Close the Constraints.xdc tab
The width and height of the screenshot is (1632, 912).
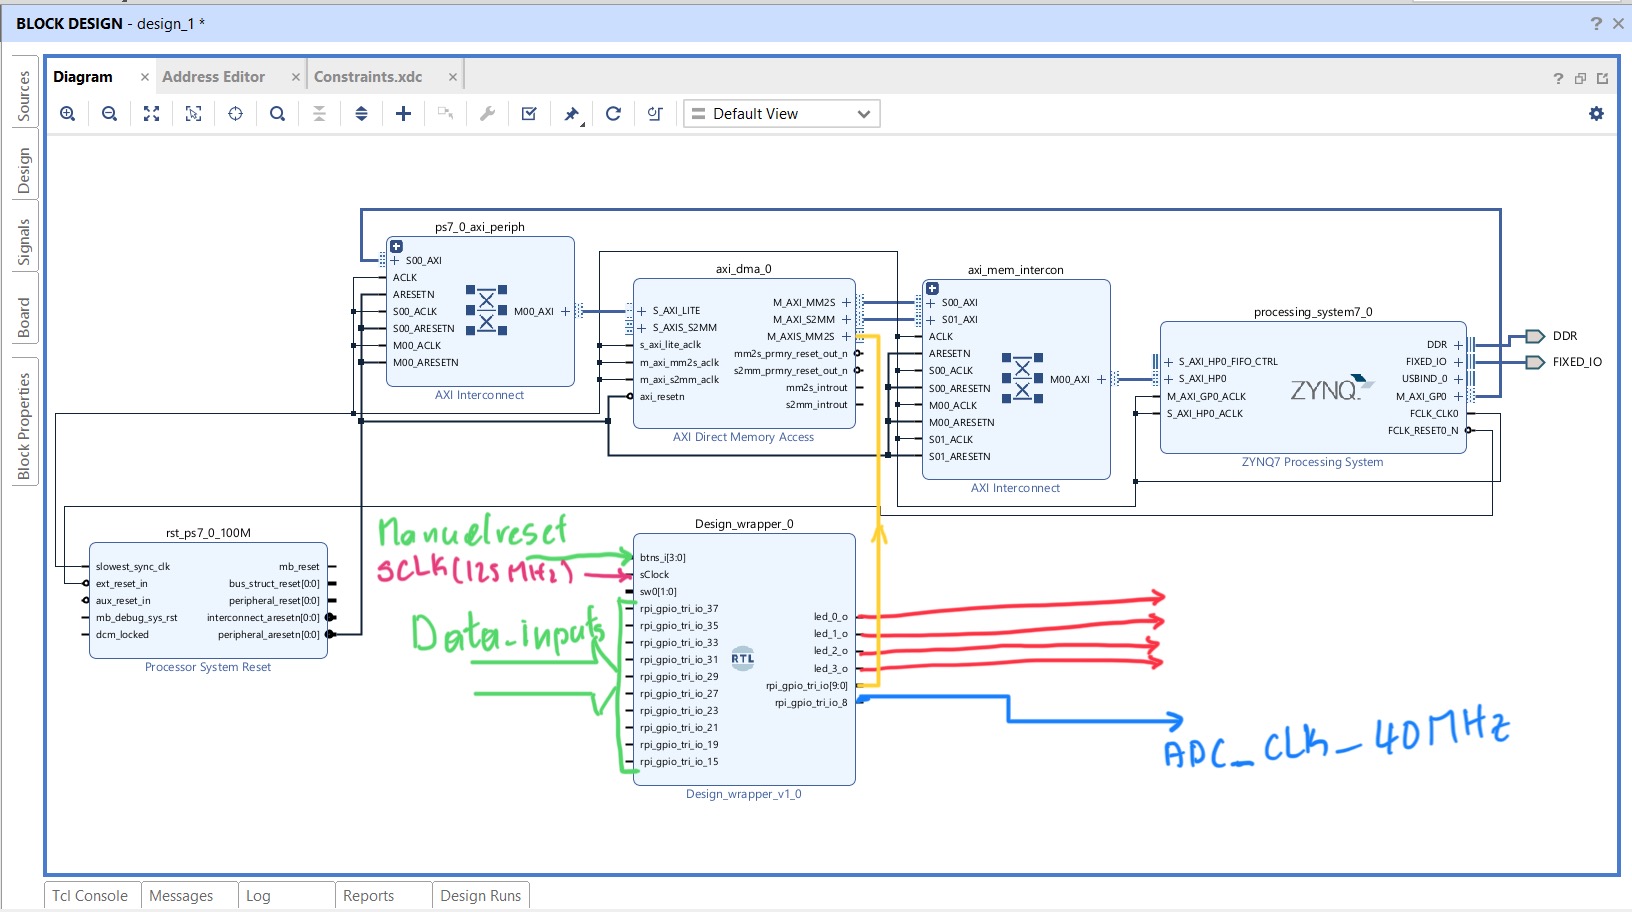[453, 77]
